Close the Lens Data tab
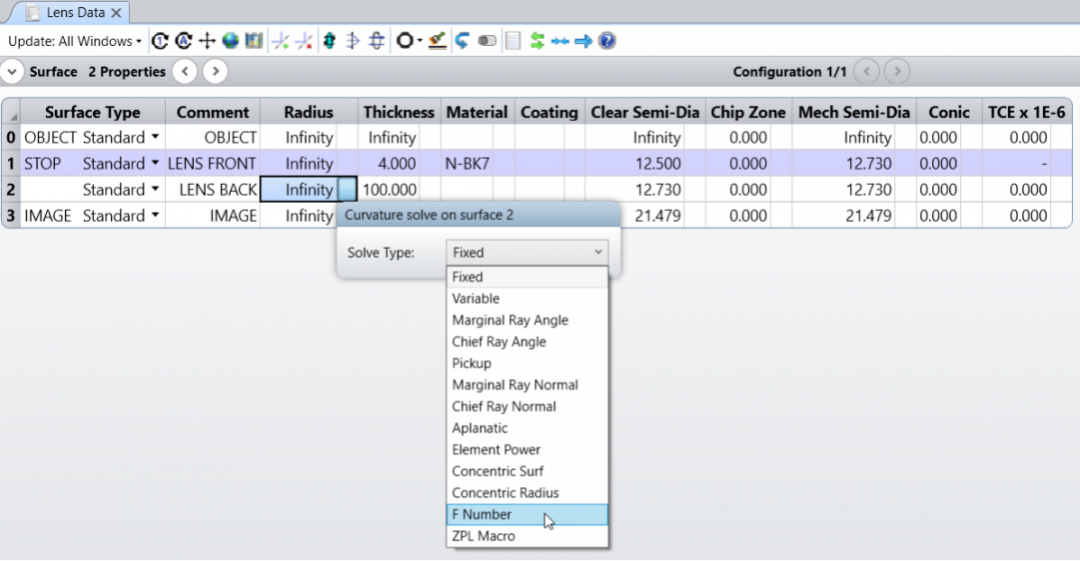The image size is (1080, 561). tap(116, 13)
